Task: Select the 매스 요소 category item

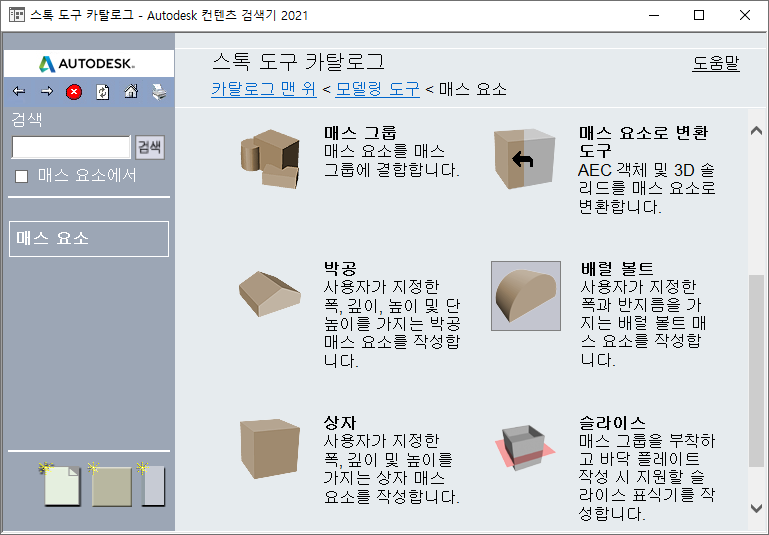Action: coord(89,239)
